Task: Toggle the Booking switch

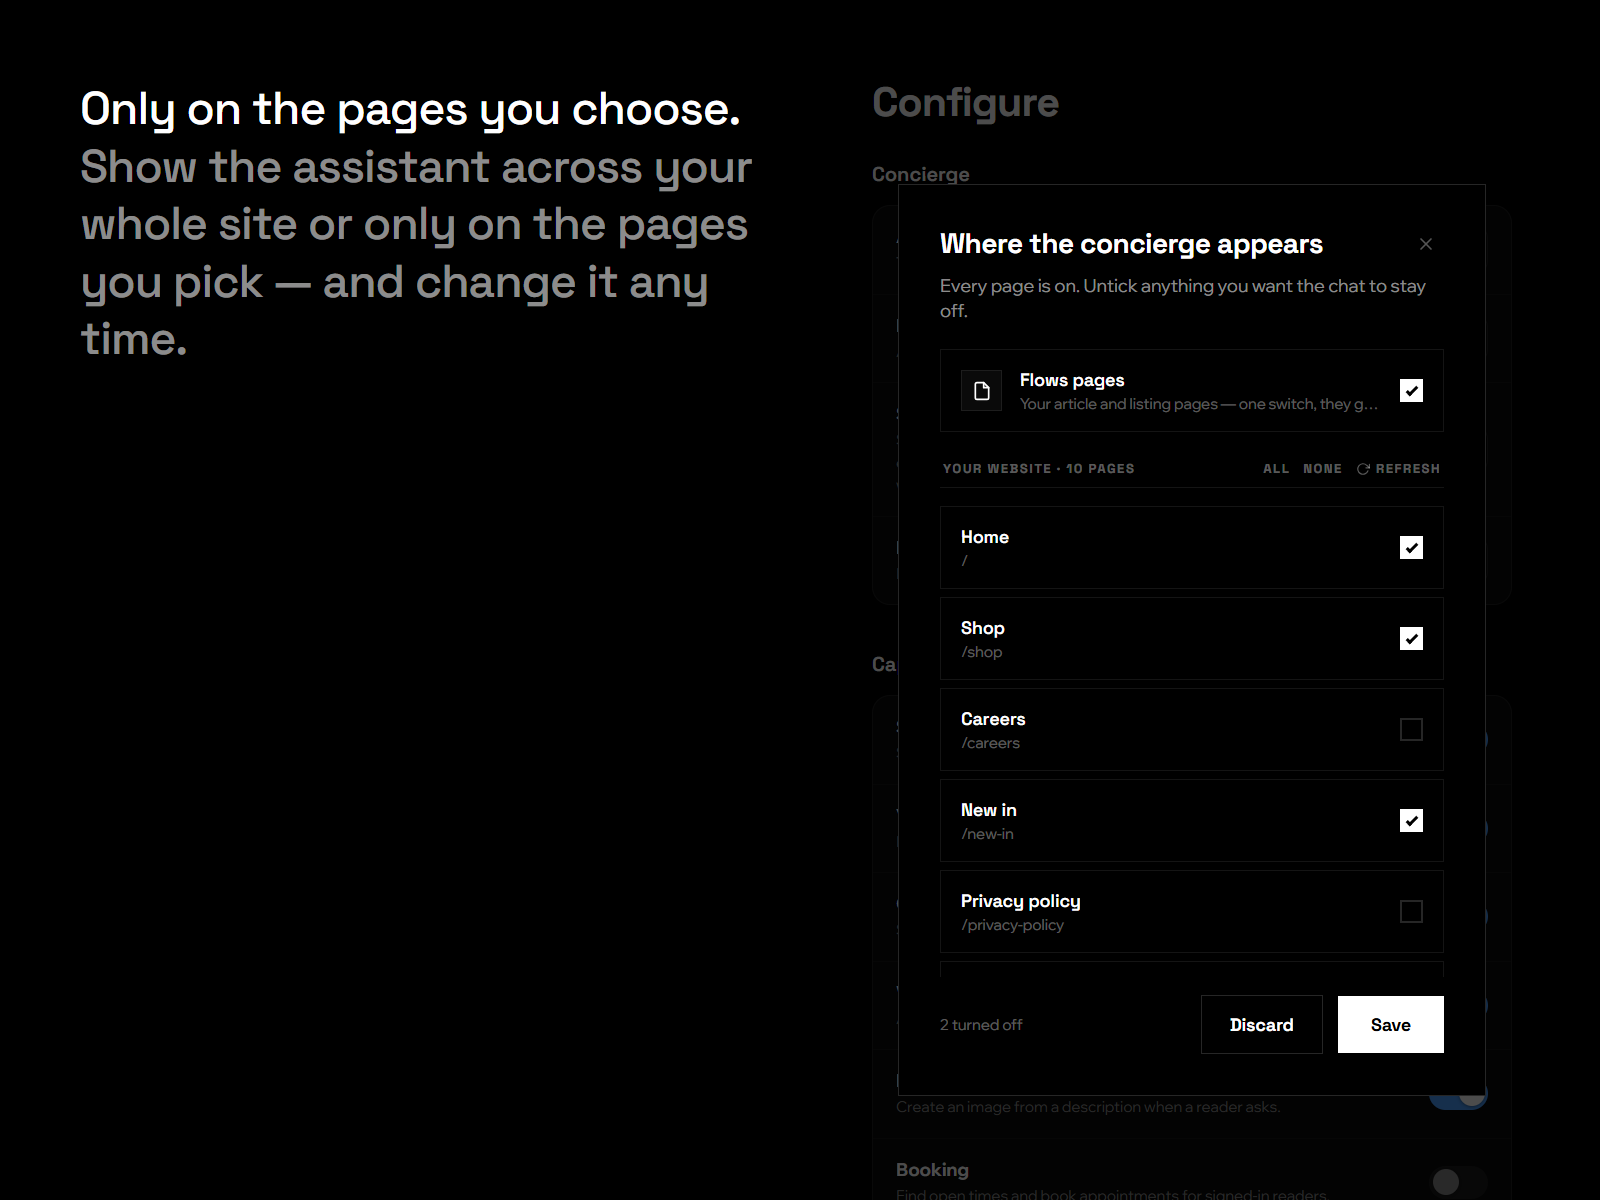Action: click(x=1459, y=1182)
